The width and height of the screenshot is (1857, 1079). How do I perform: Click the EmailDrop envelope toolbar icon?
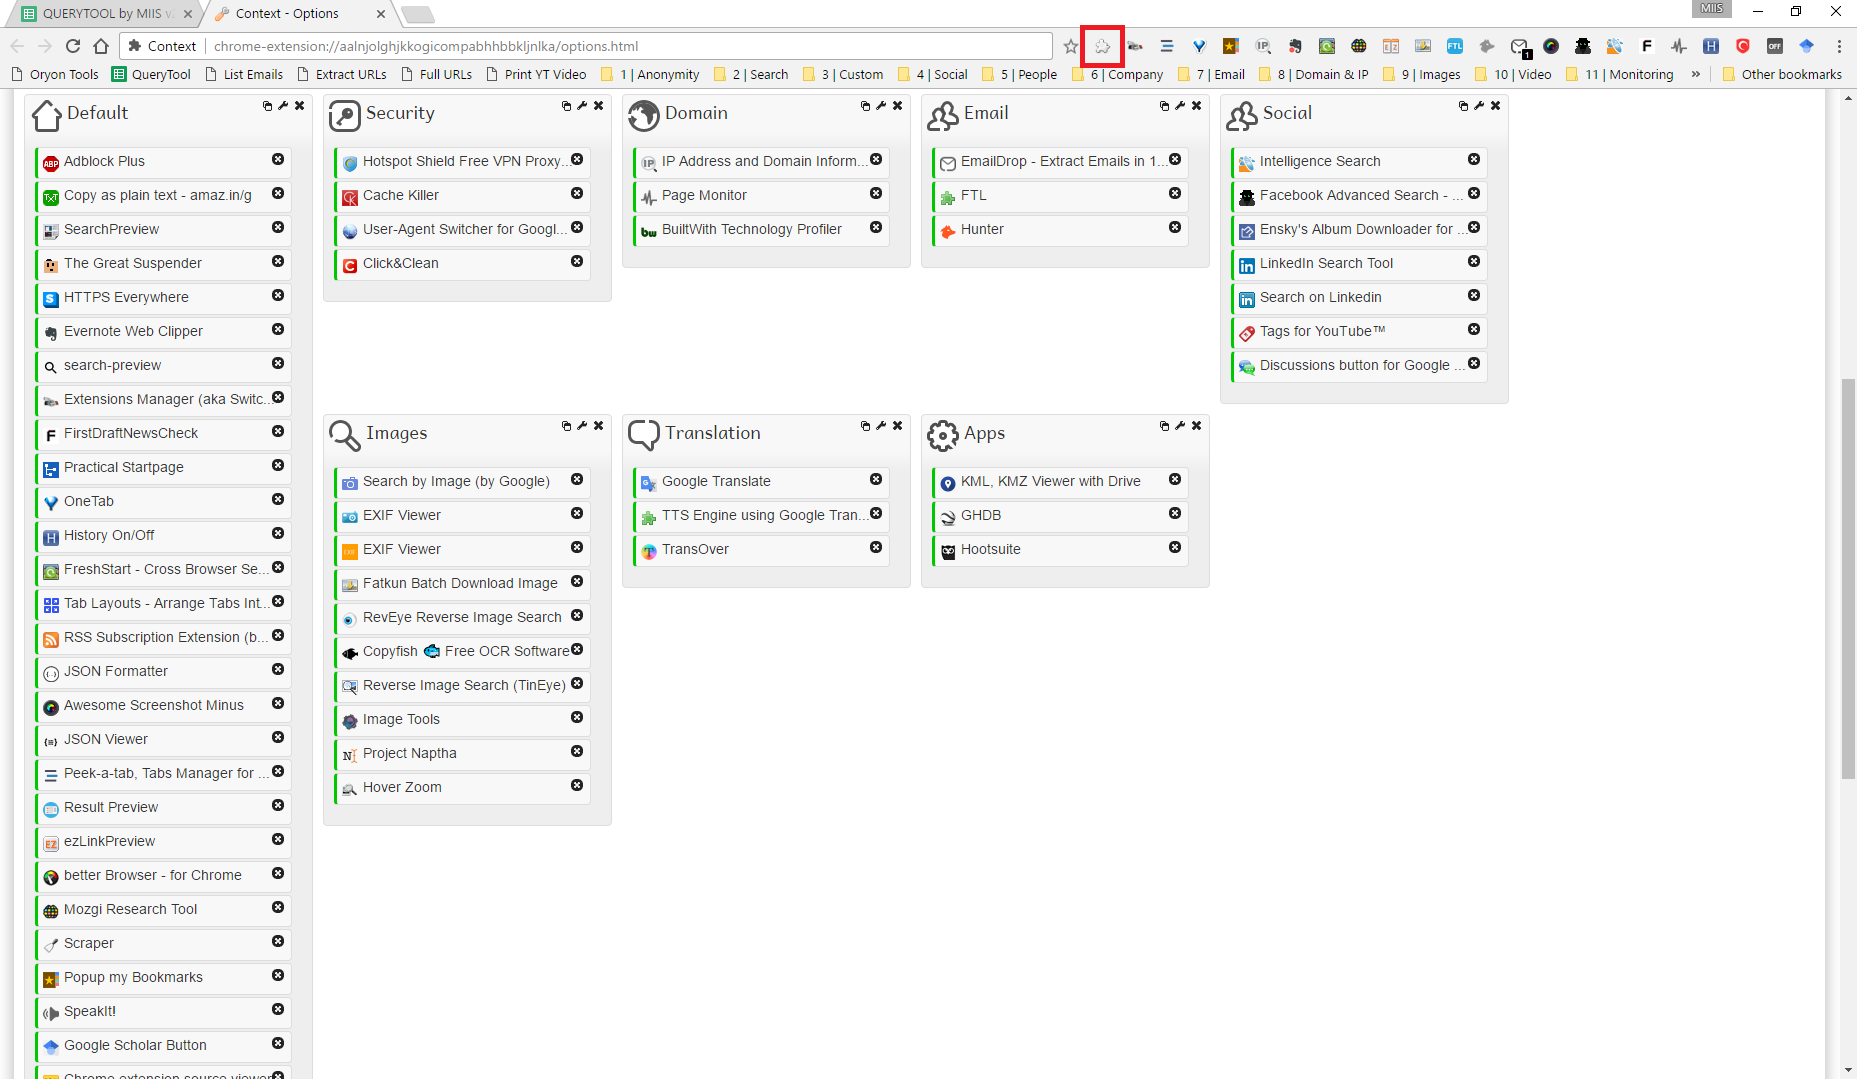click(x=1519, y=46)
